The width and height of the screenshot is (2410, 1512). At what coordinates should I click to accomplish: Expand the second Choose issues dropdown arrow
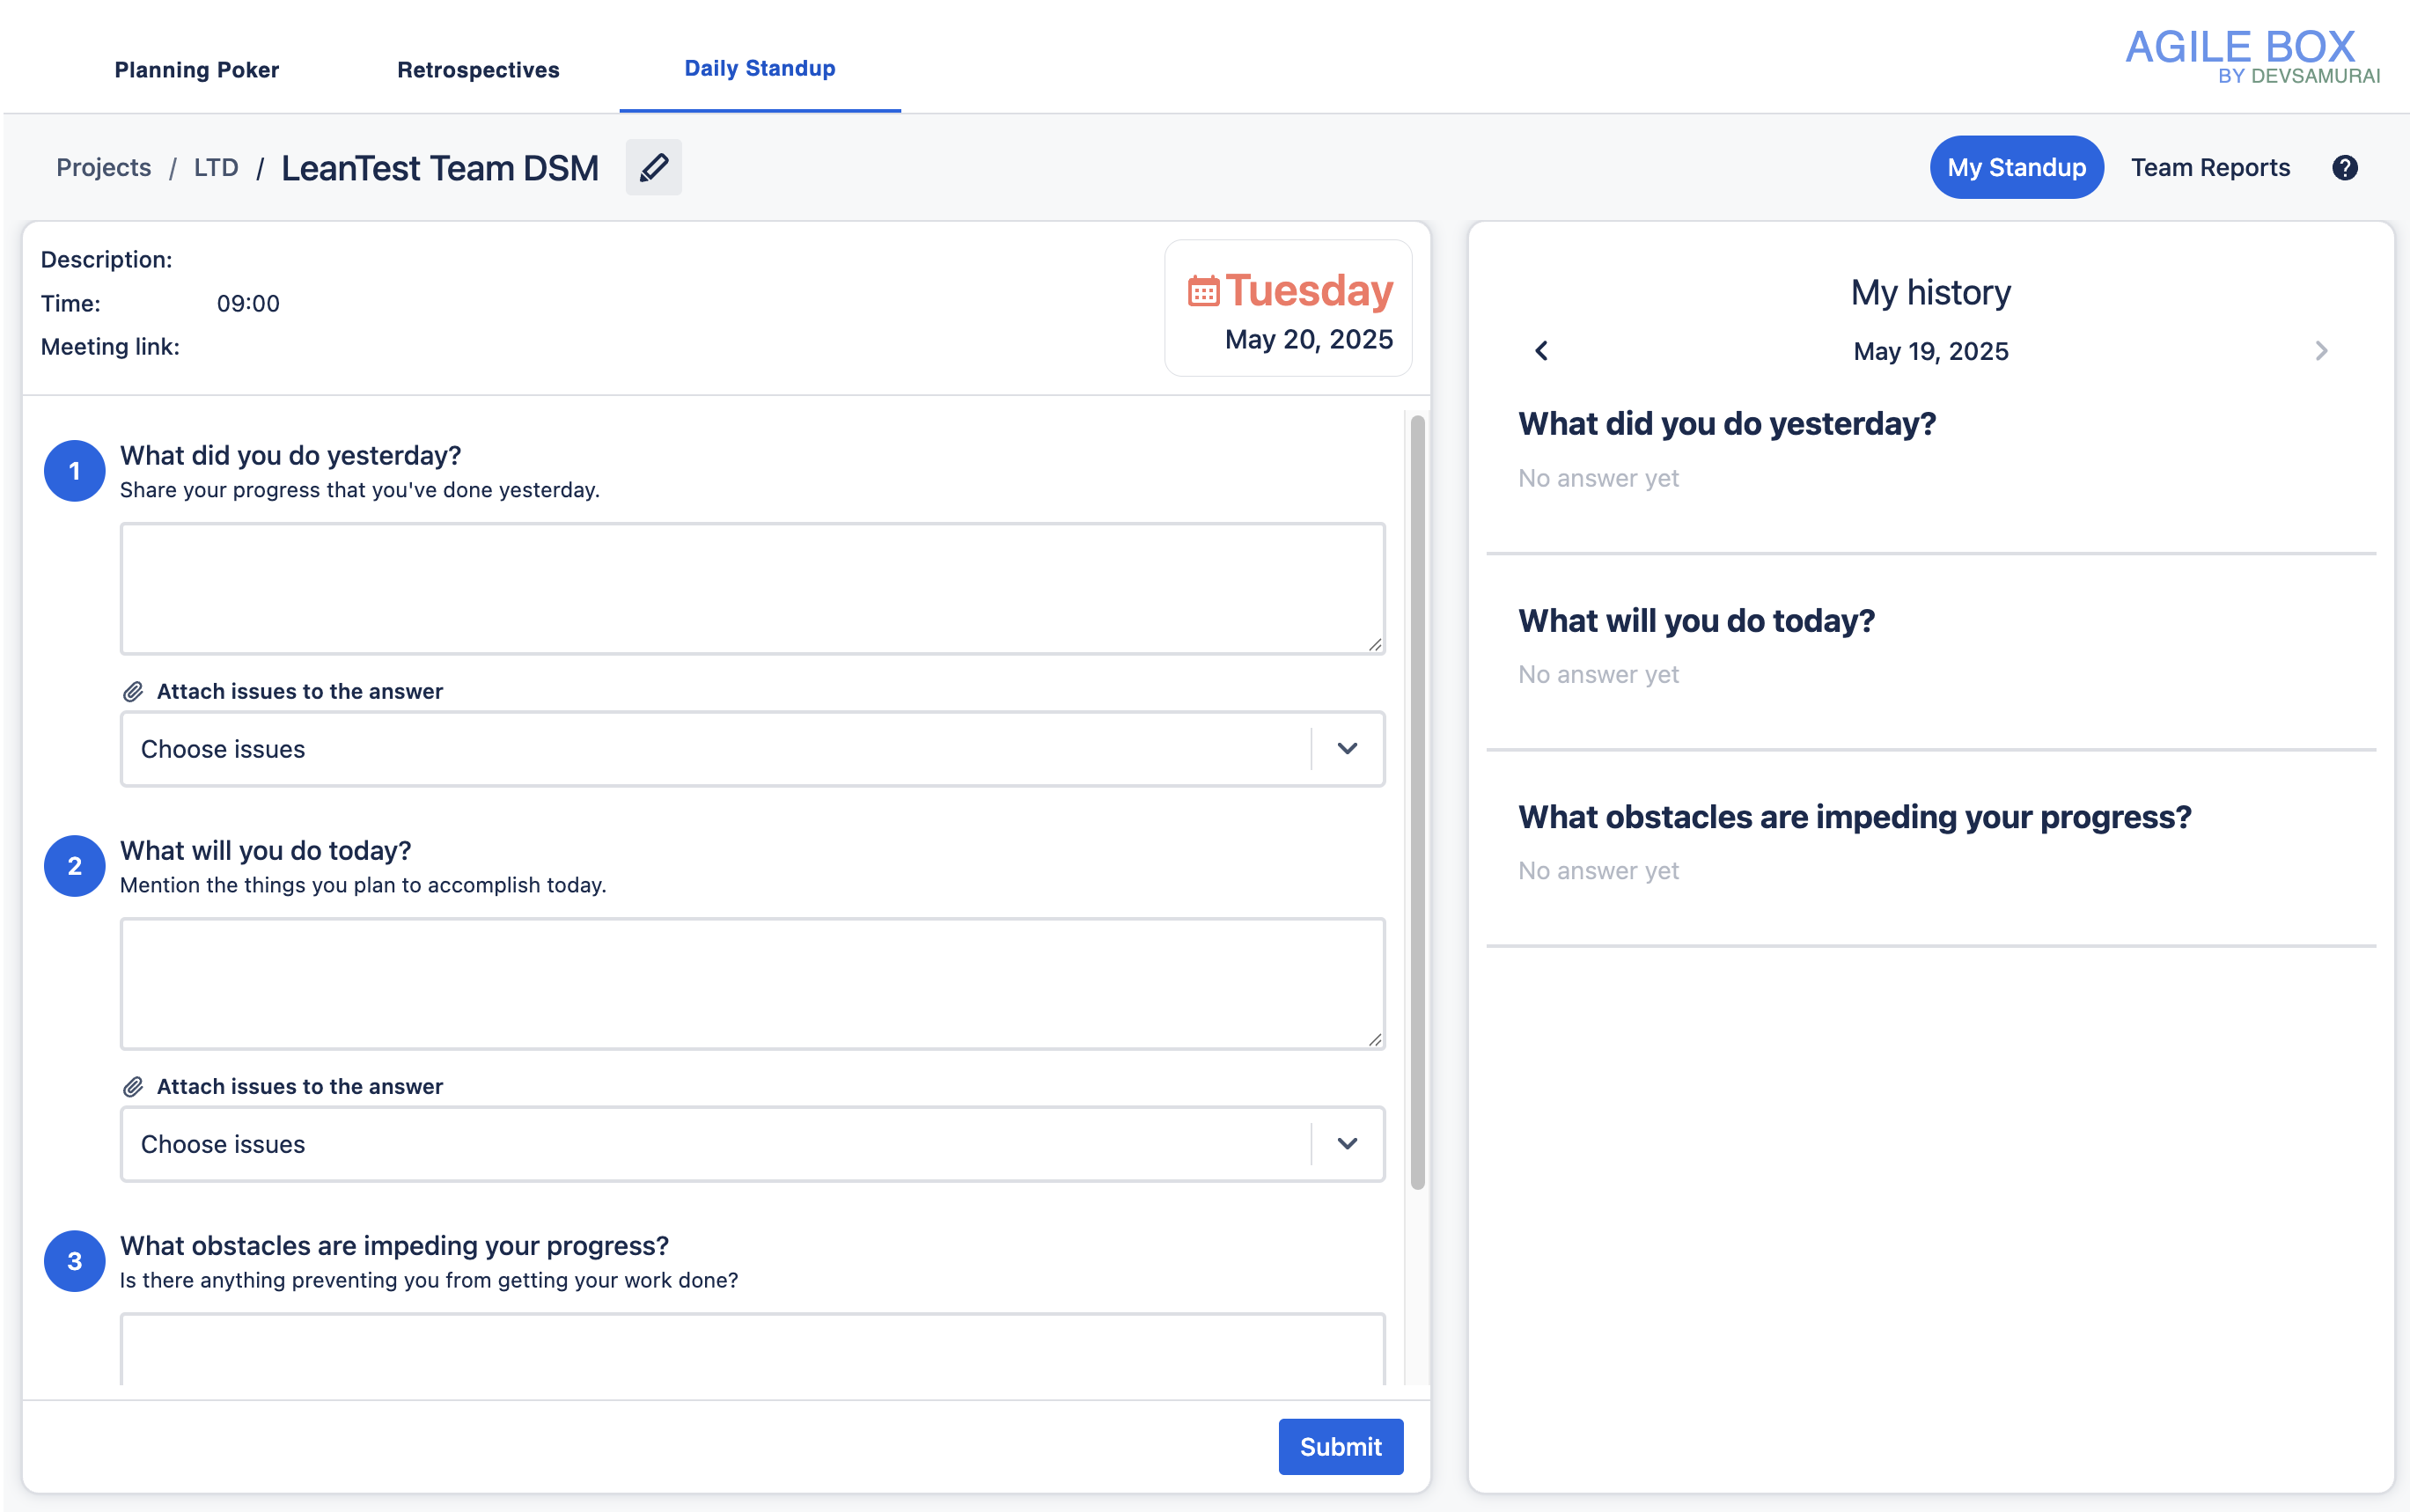pos(1347,1144)
